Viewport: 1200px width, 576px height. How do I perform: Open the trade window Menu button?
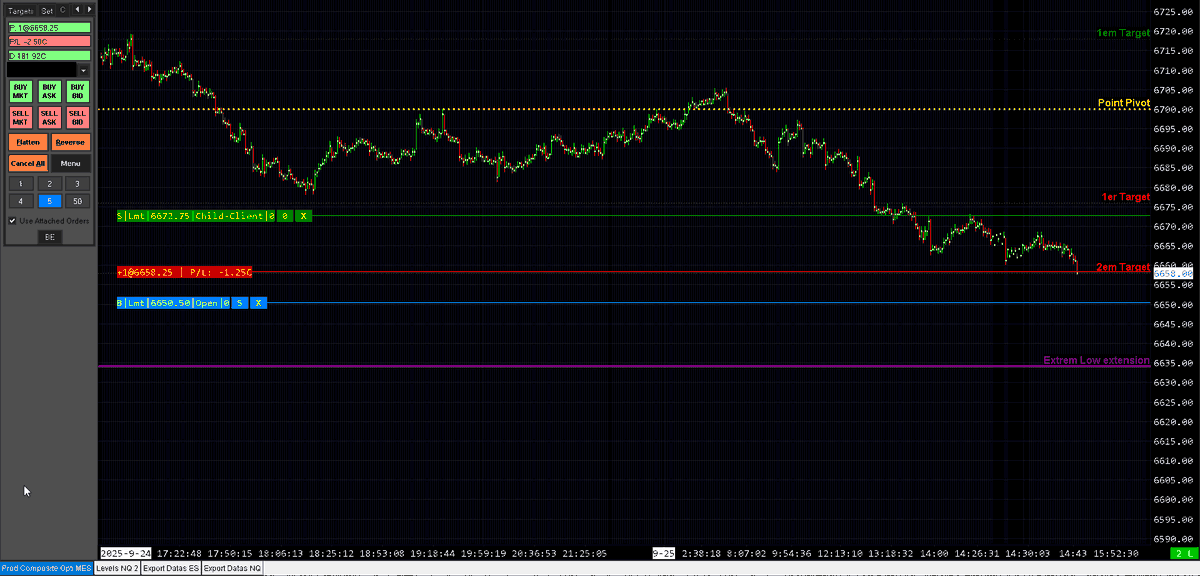click(x=70, y=163)
